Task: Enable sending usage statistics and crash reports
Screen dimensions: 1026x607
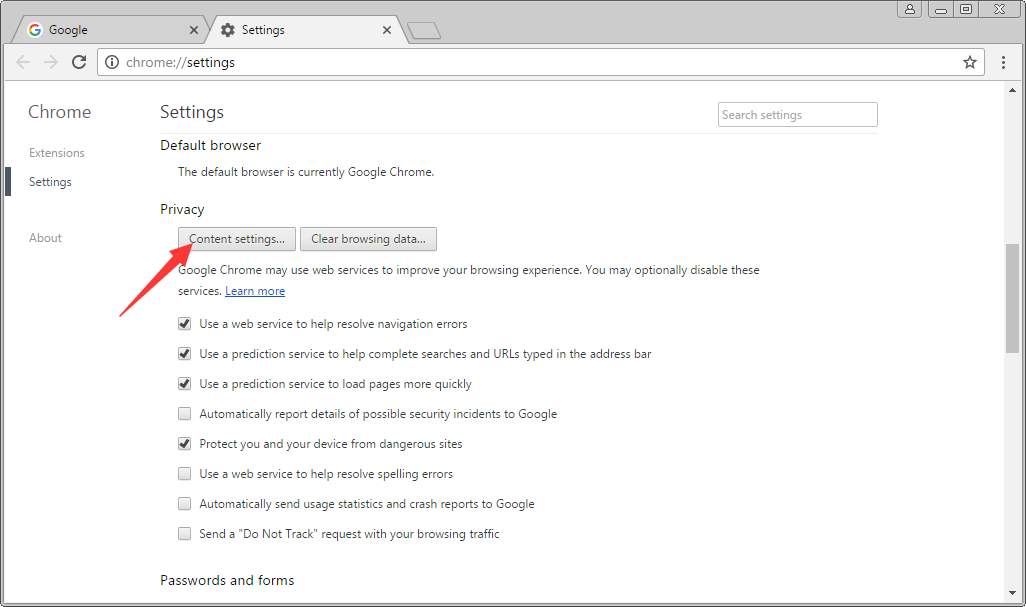Action: pyautogui.click(x=185, y=504)
